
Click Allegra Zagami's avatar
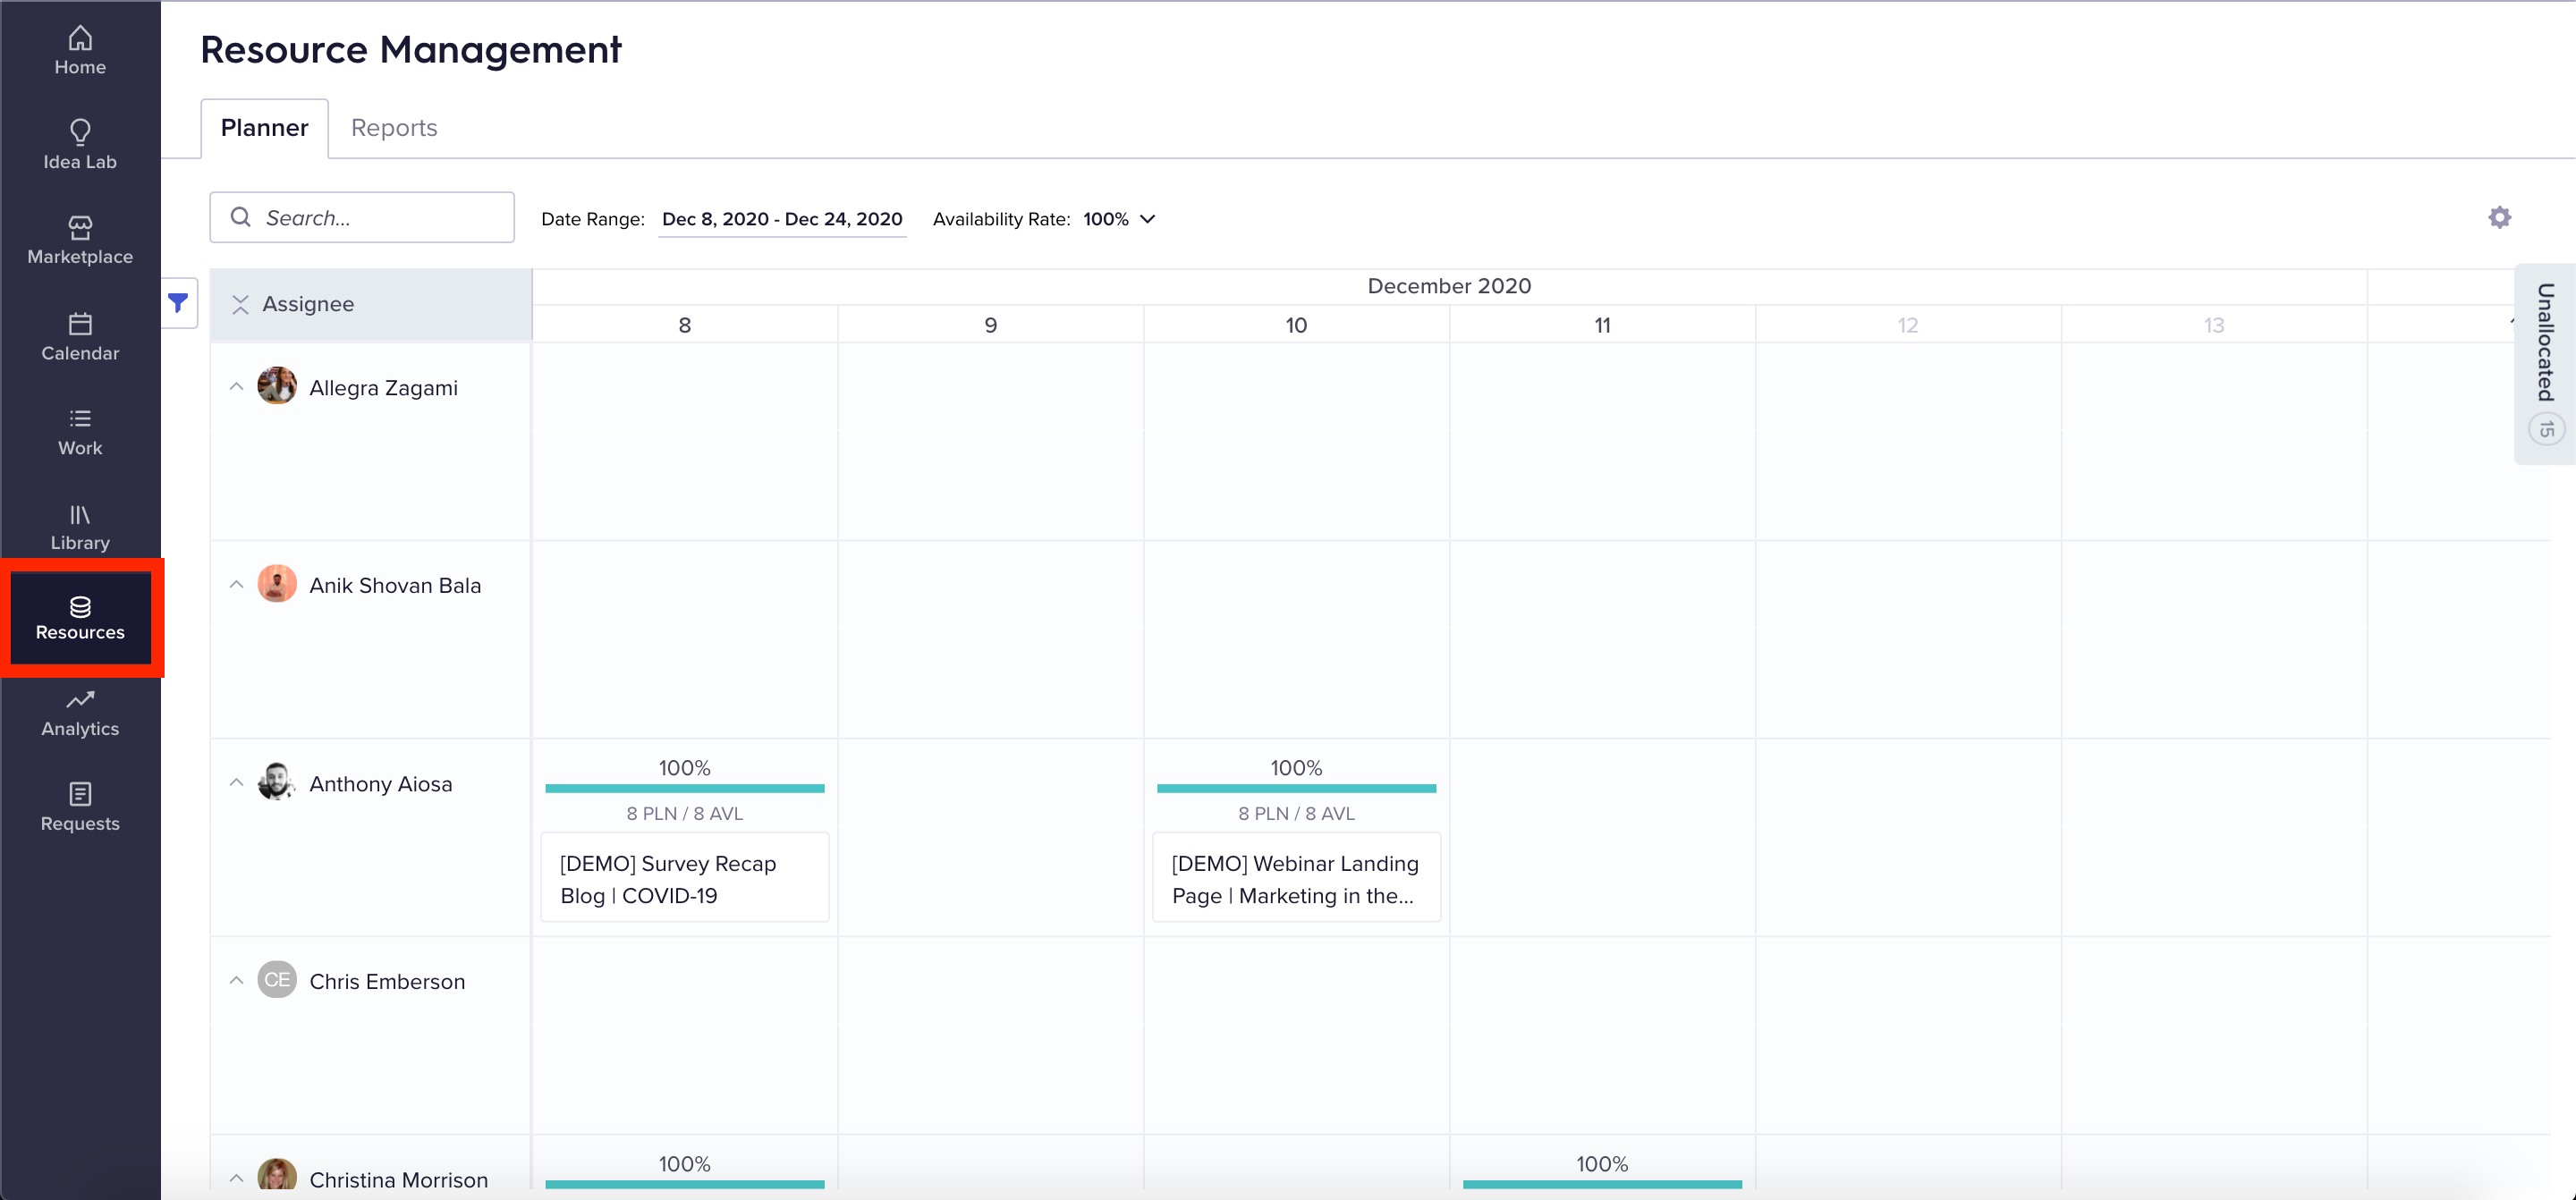[277, 386]
